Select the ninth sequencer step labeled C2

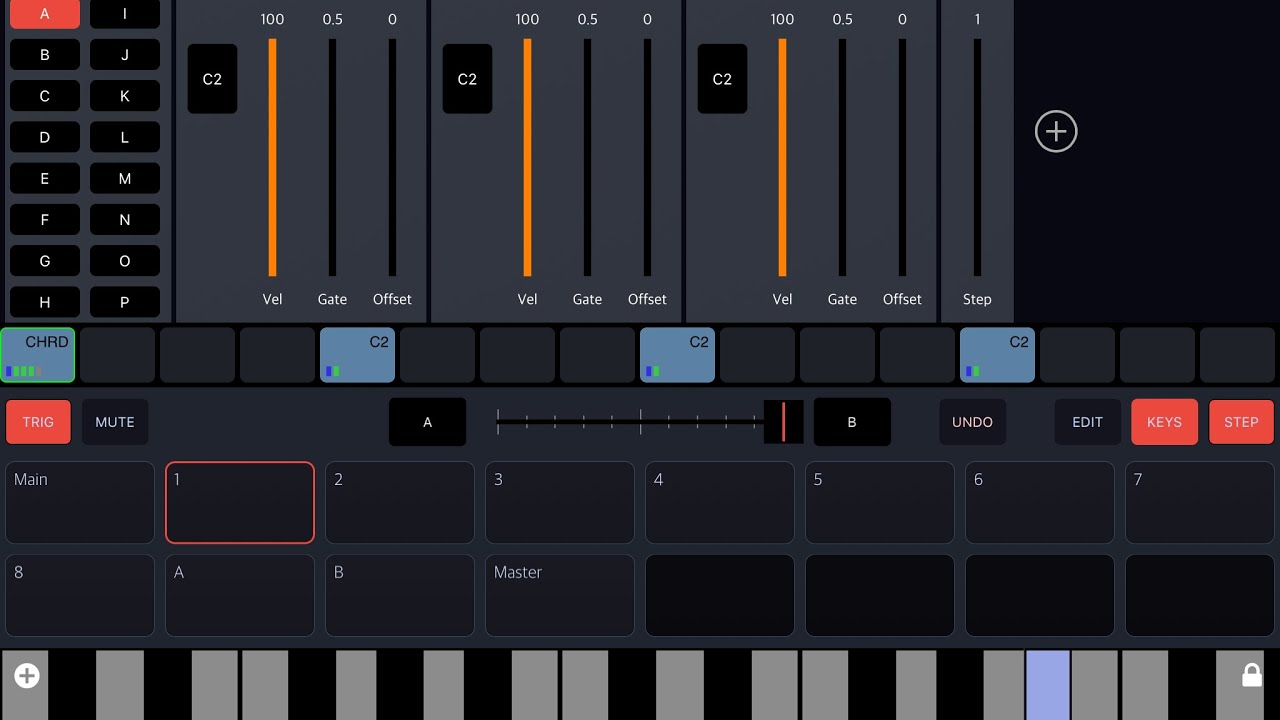pos(678,355)
